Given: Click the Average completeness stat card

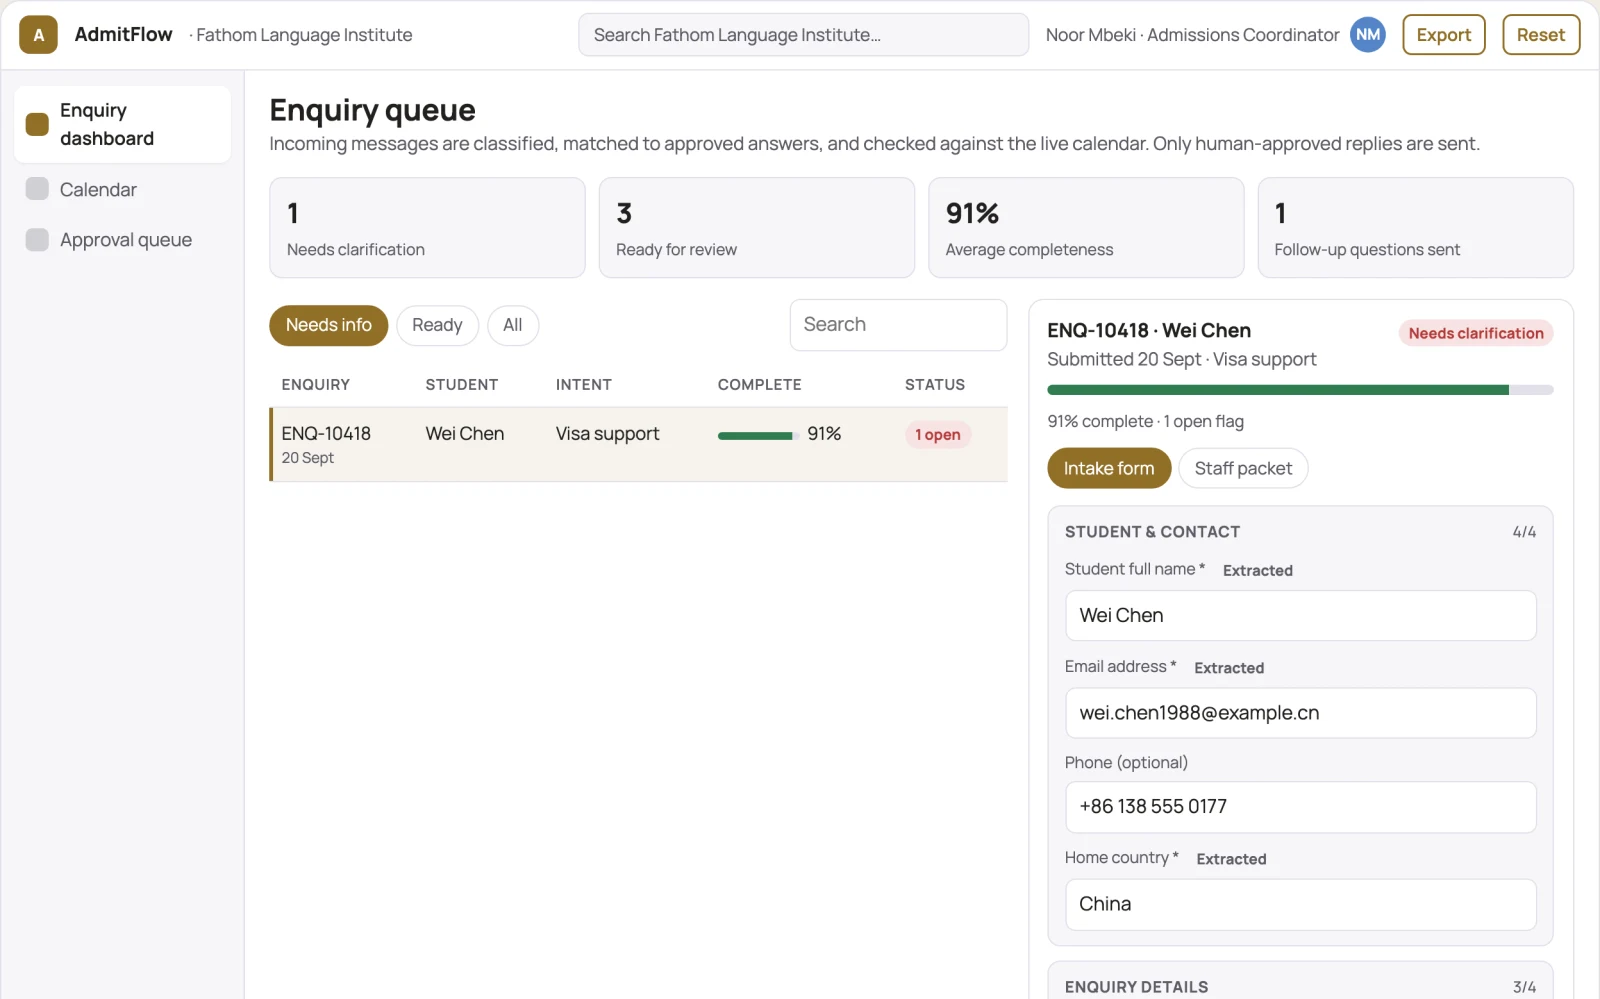Looking at the screenshot, I should [x=1086, y=228].
